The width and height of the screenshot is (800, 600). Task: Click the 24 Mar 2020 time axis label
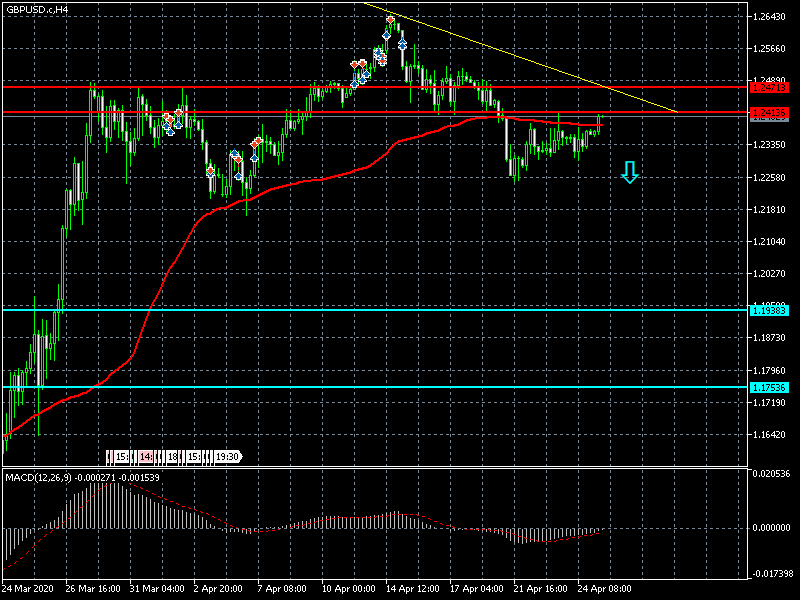pyautogui.click(x=28, y=588)
